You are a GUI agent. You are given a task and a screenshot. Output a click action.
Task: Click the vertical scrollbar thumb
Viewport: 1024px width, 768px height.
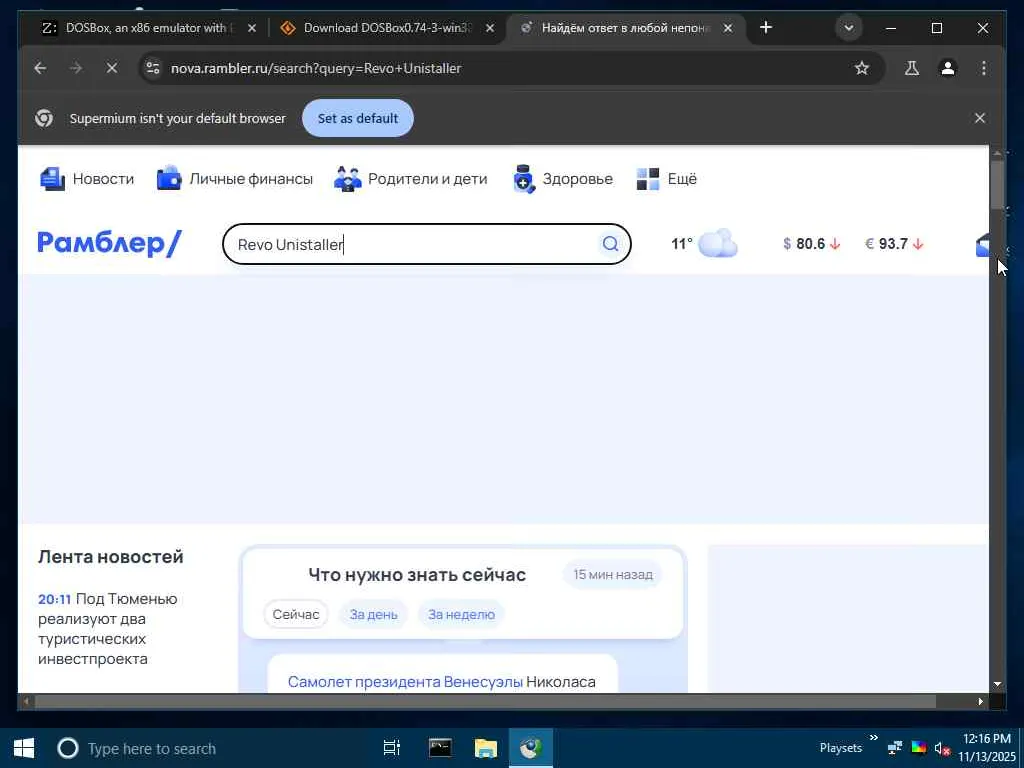point(997,185)
